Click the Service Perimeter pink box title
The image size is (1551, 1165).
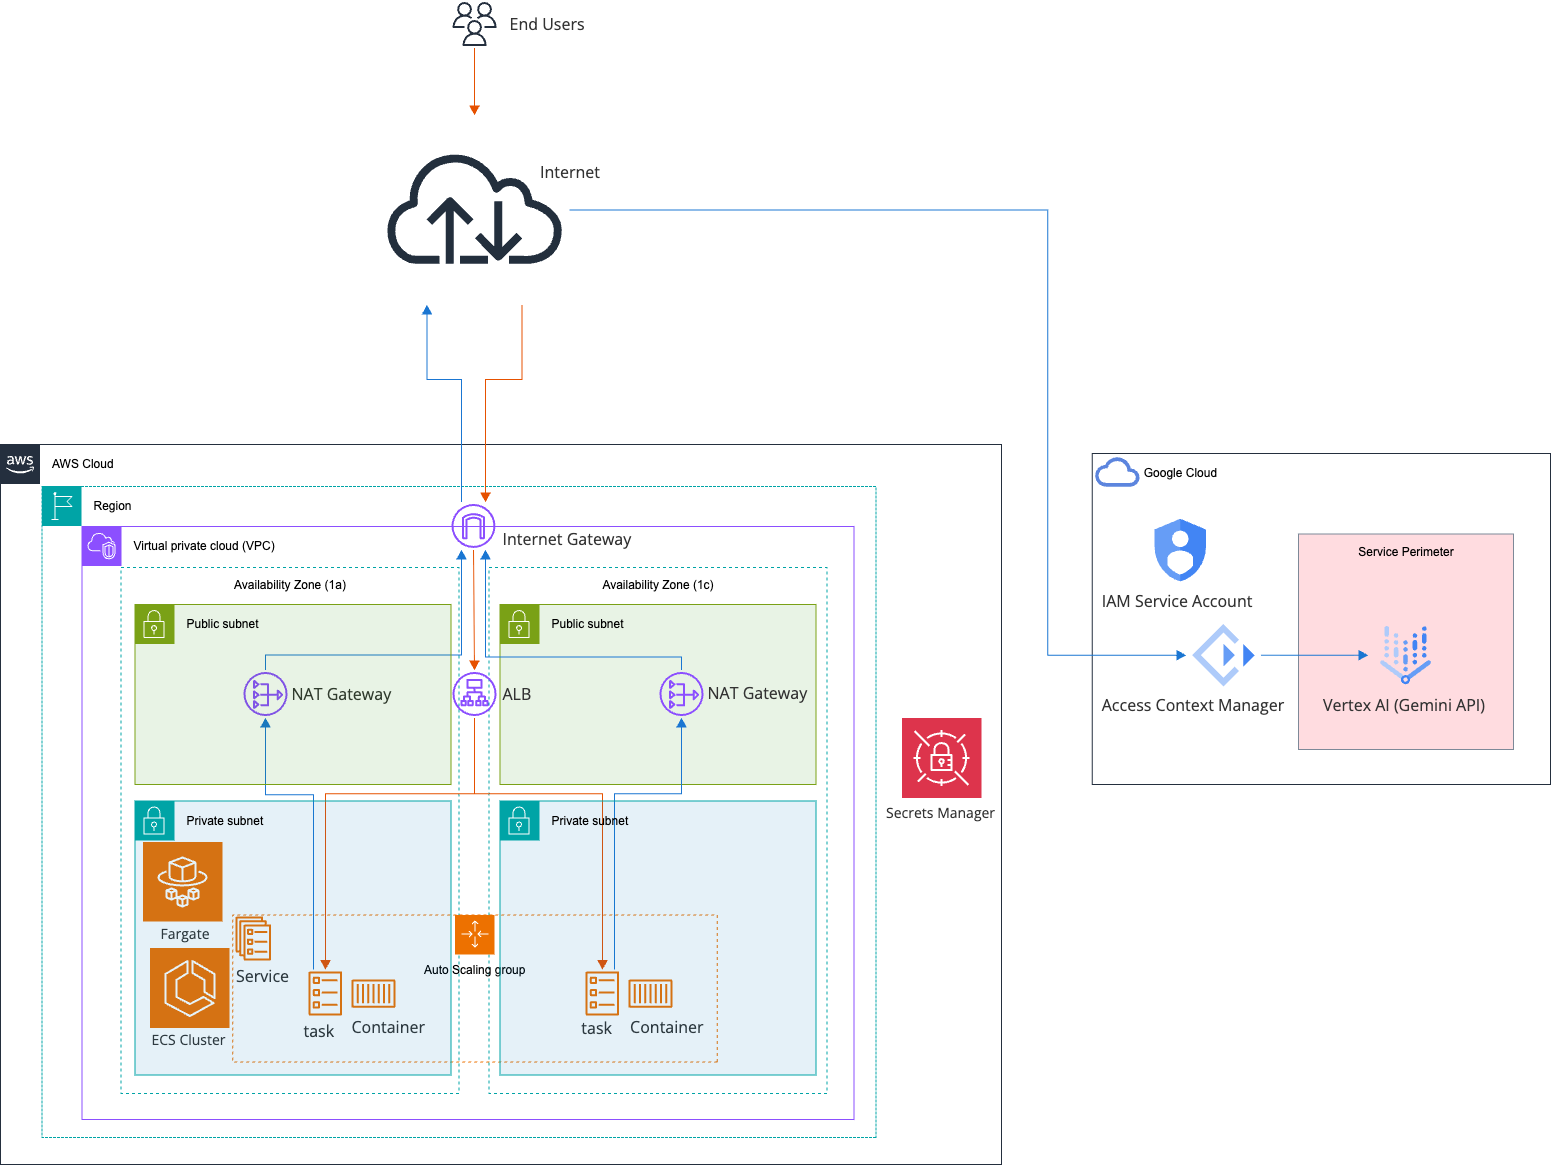coord(1405,552)
